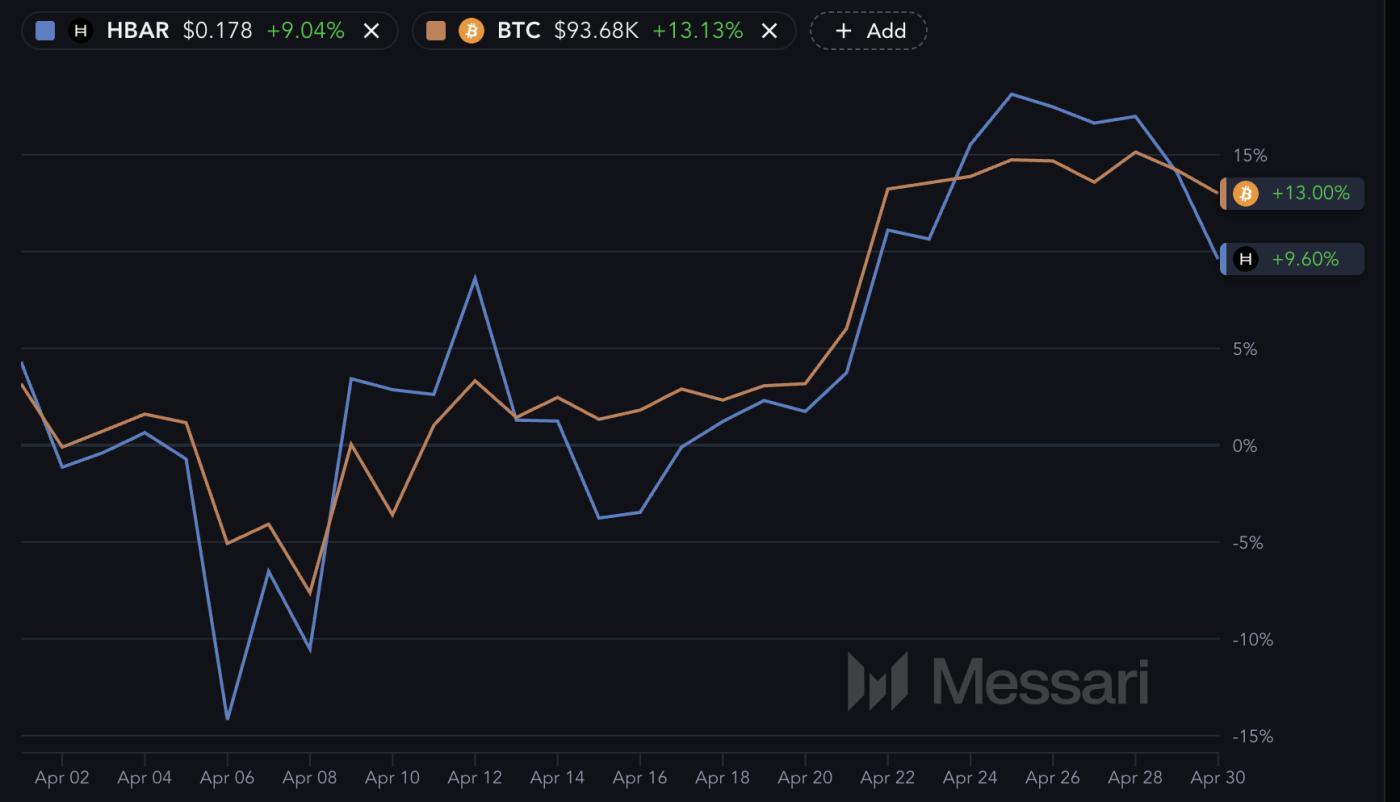Open the Add asset control
The width and height of the screenshot is (1400, 802).
(868, 30)
